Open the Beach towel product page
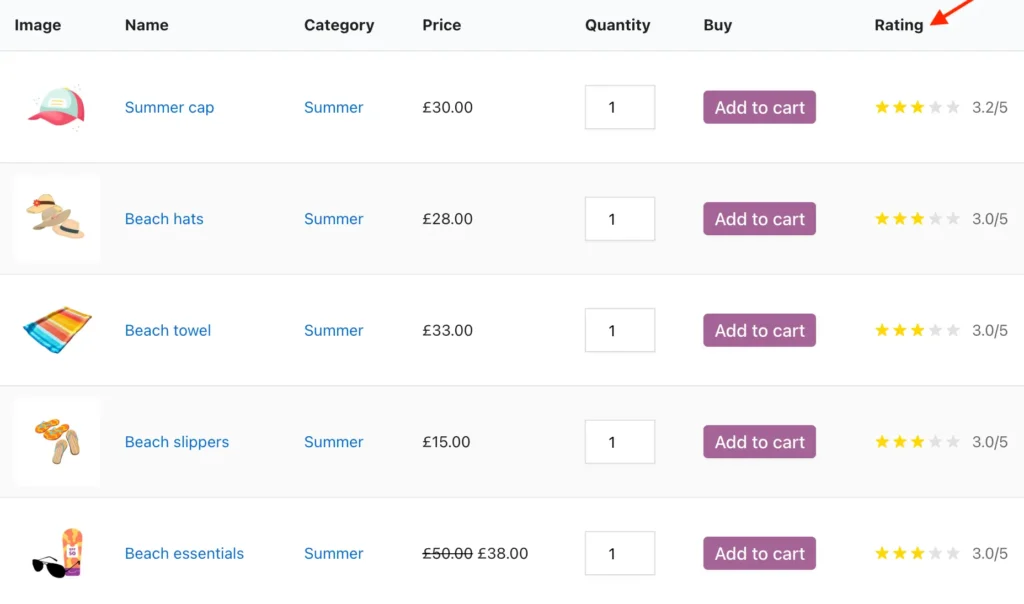This screenshot has width=1024, height=604. 167,330
